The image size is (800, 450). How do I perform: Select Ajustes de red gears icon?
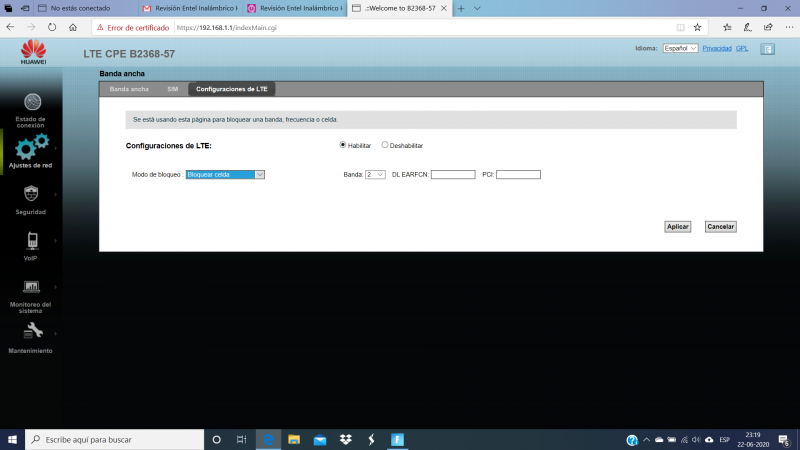[32, 148]
